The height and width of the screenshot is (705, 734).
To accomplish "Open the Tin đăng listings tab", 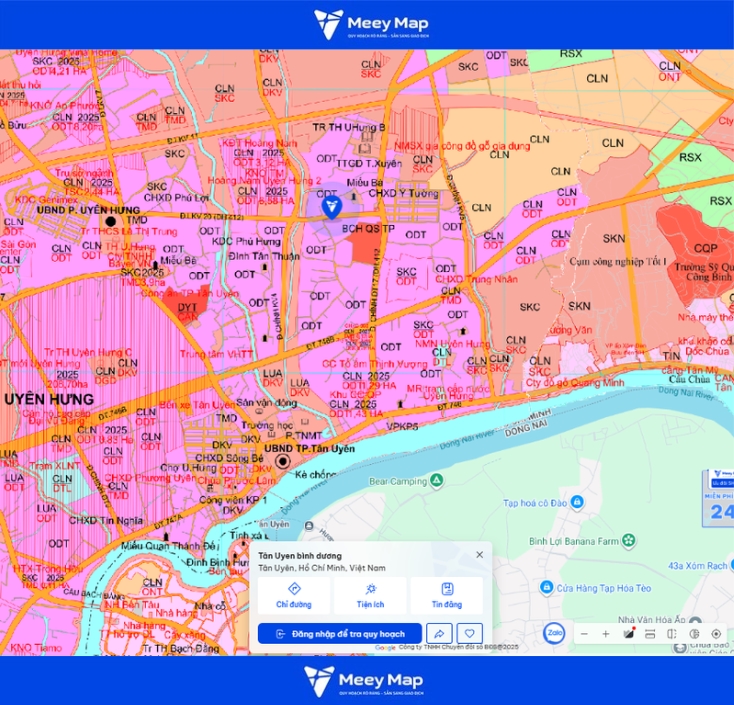I will pos(447,595).
